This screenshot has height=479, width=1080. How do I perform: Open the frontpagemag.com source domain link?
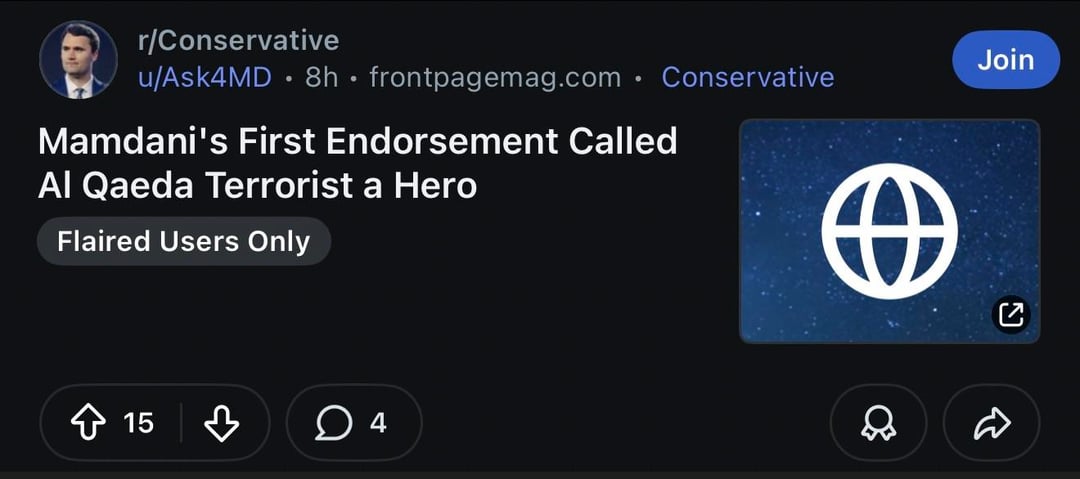(495, 77)
